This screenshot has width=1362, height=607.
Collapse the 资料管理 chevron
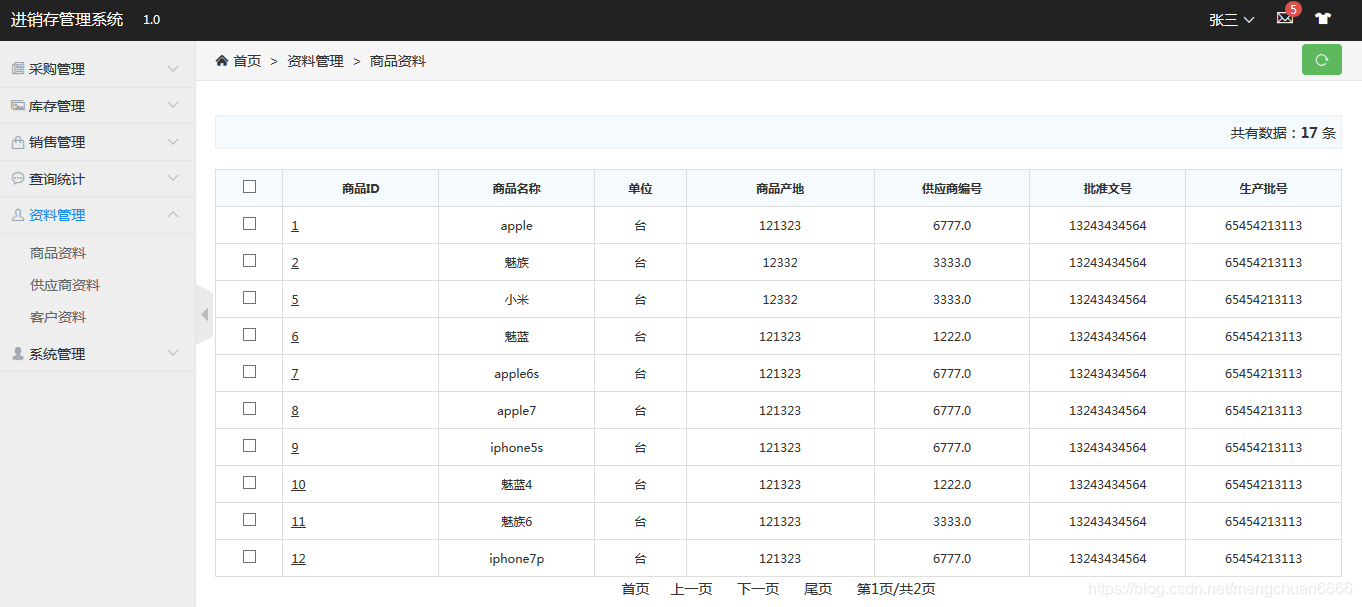click(173, 214)
